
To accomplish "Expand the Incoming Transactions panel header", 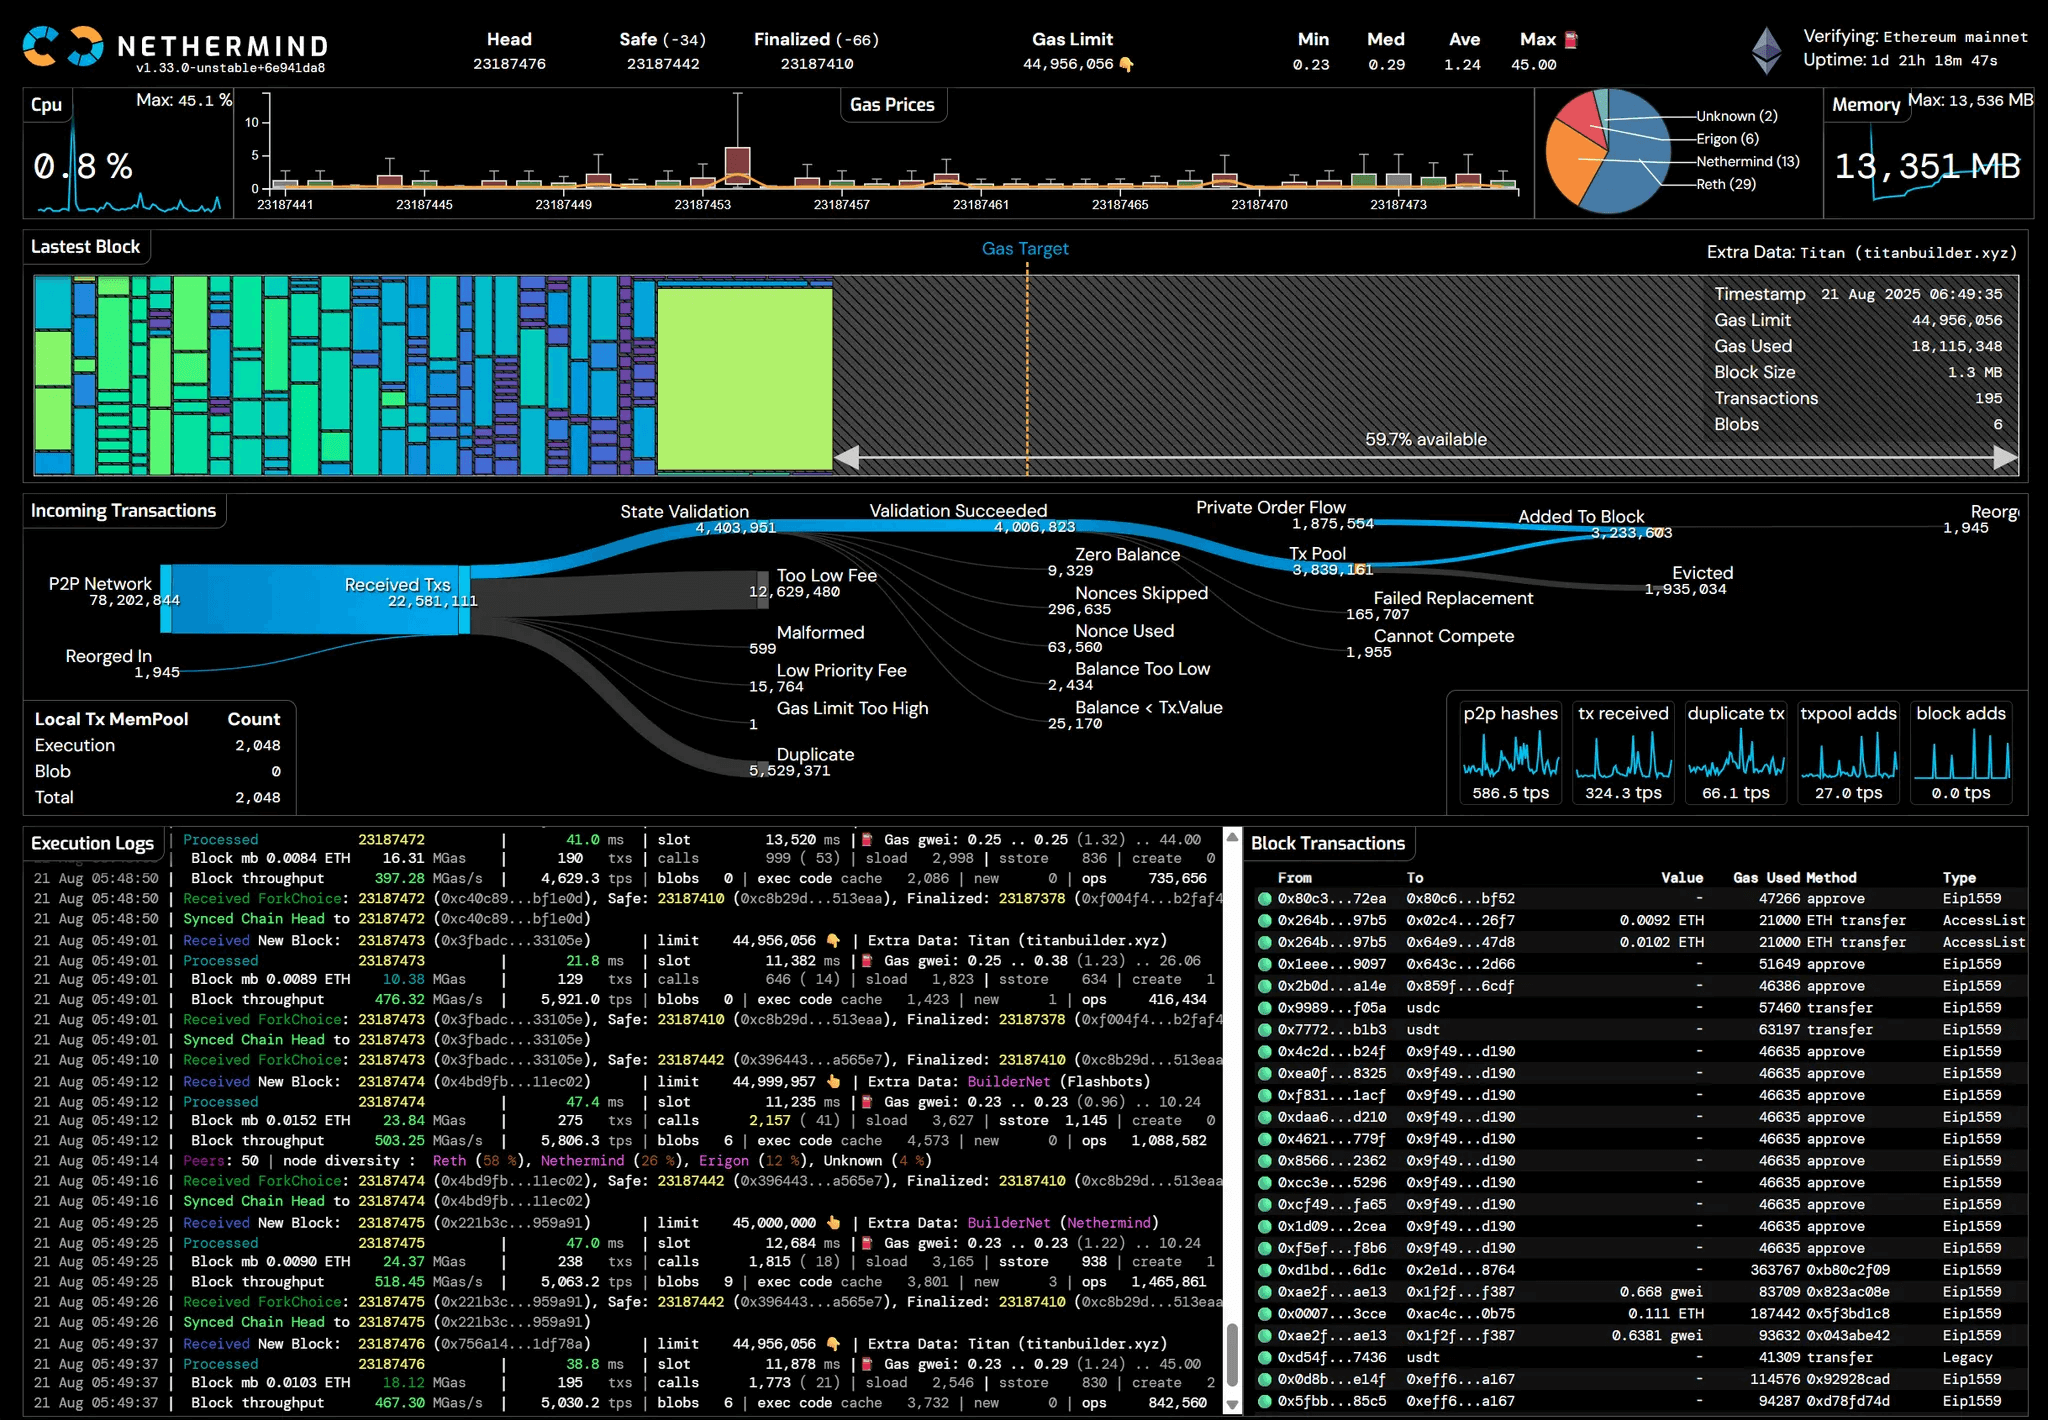I will click(124, 510).
